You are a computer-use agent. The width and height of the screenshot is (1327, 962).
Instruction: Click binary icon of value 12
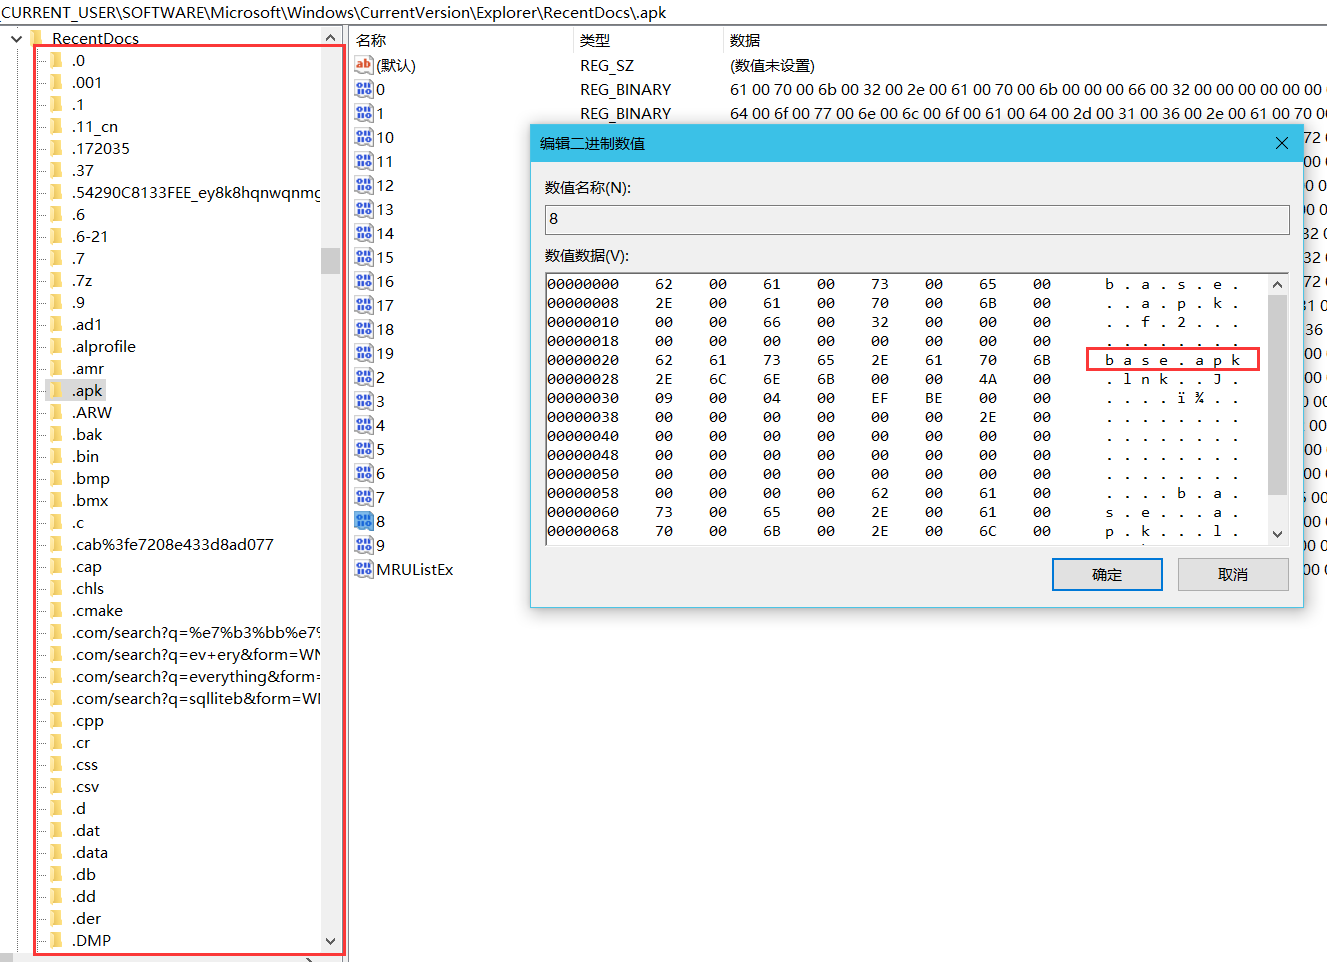tap(364, 185)
